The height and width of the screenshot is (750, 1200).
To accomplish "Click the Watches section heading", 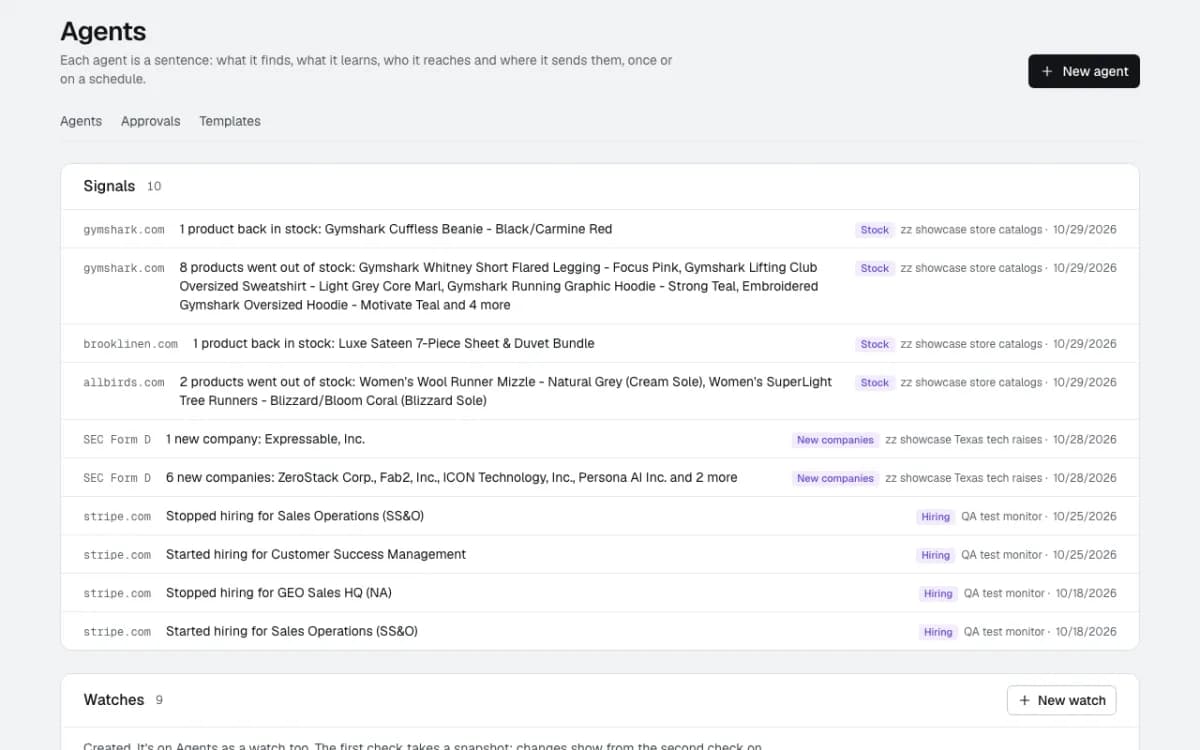I will (114, 700).
